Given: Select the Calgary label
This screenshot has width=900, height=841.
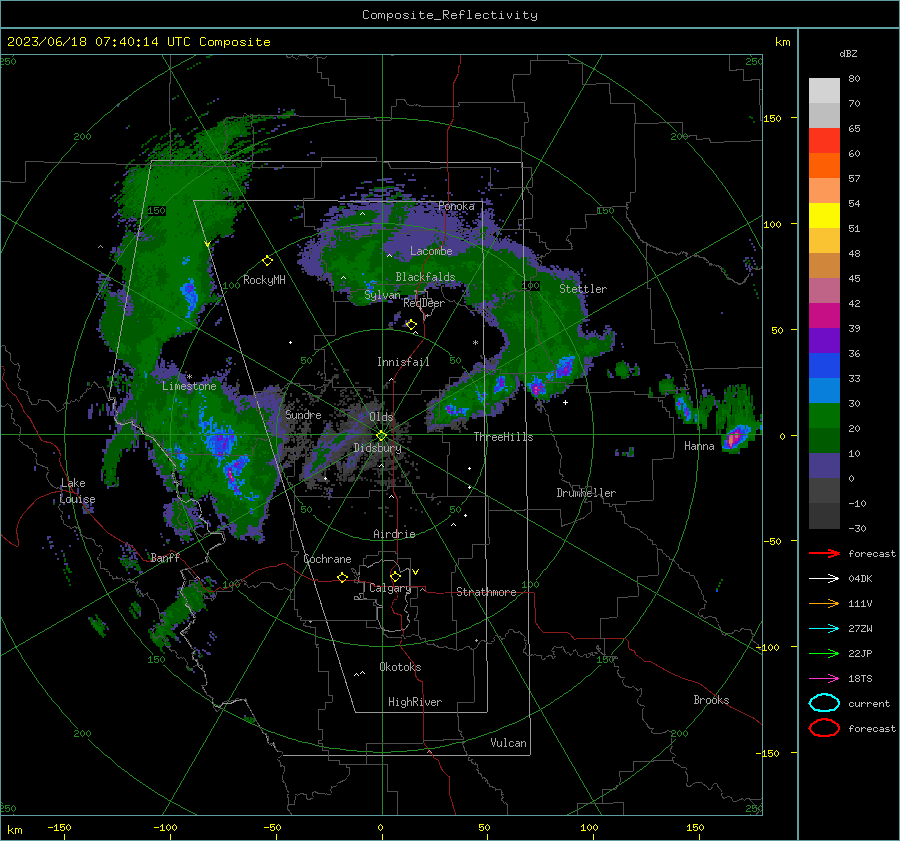Looking at the screenshot, I should coord(390,588).
